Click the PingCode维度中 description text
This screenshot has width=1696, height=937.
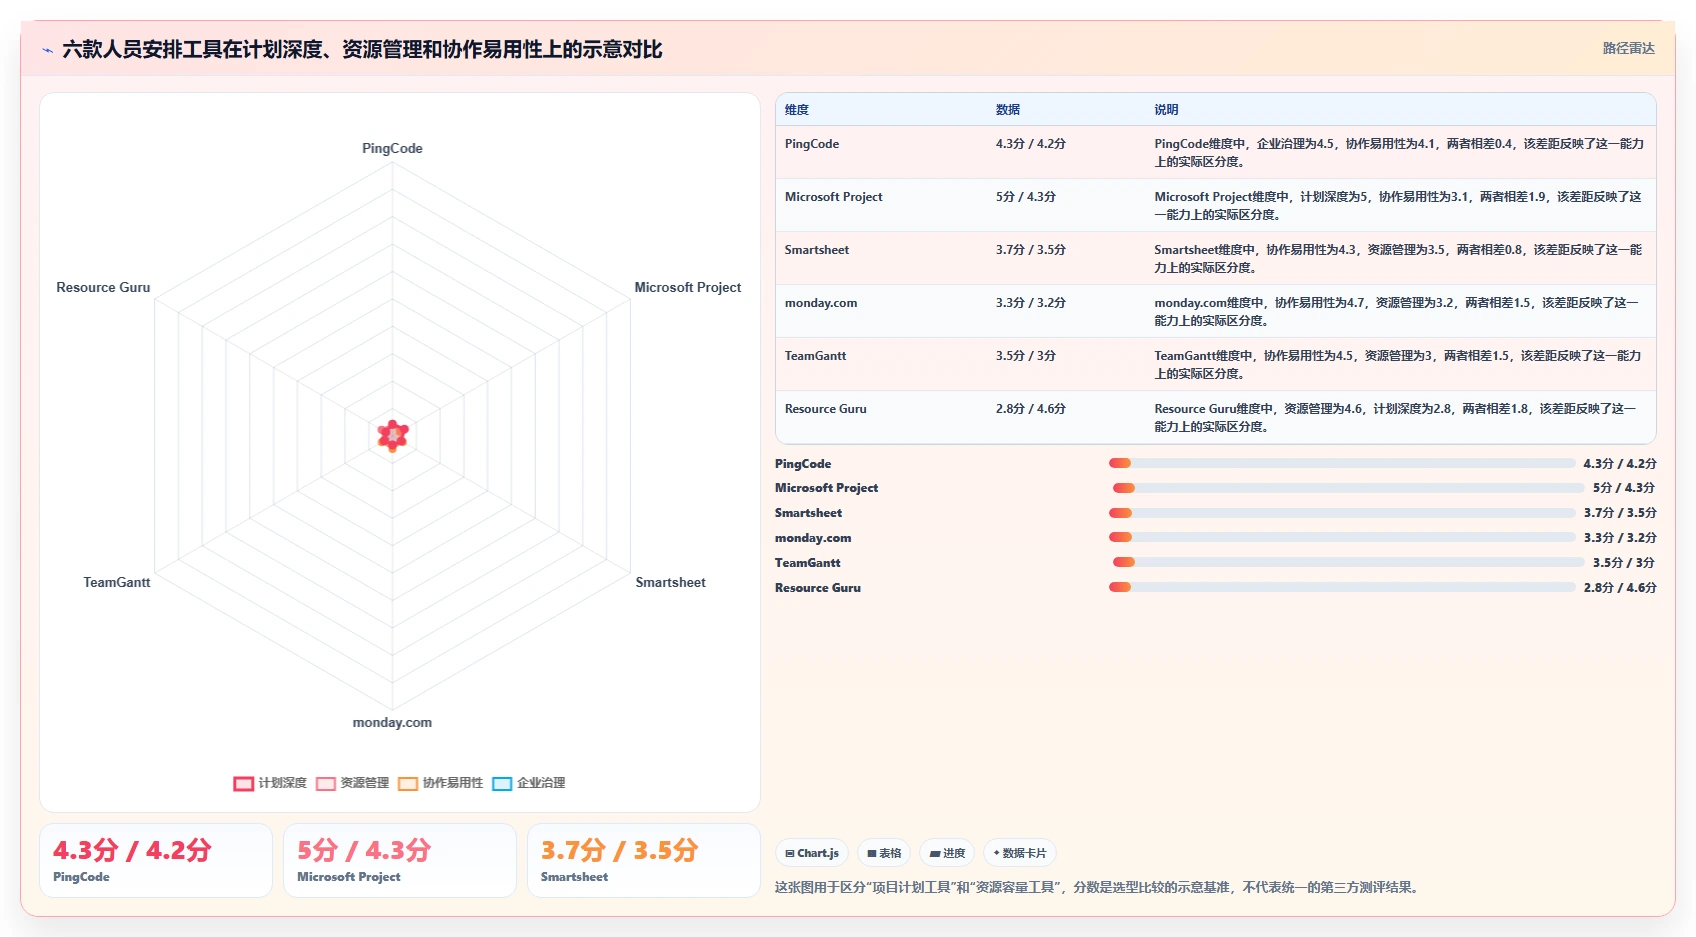pos(1399,153)
